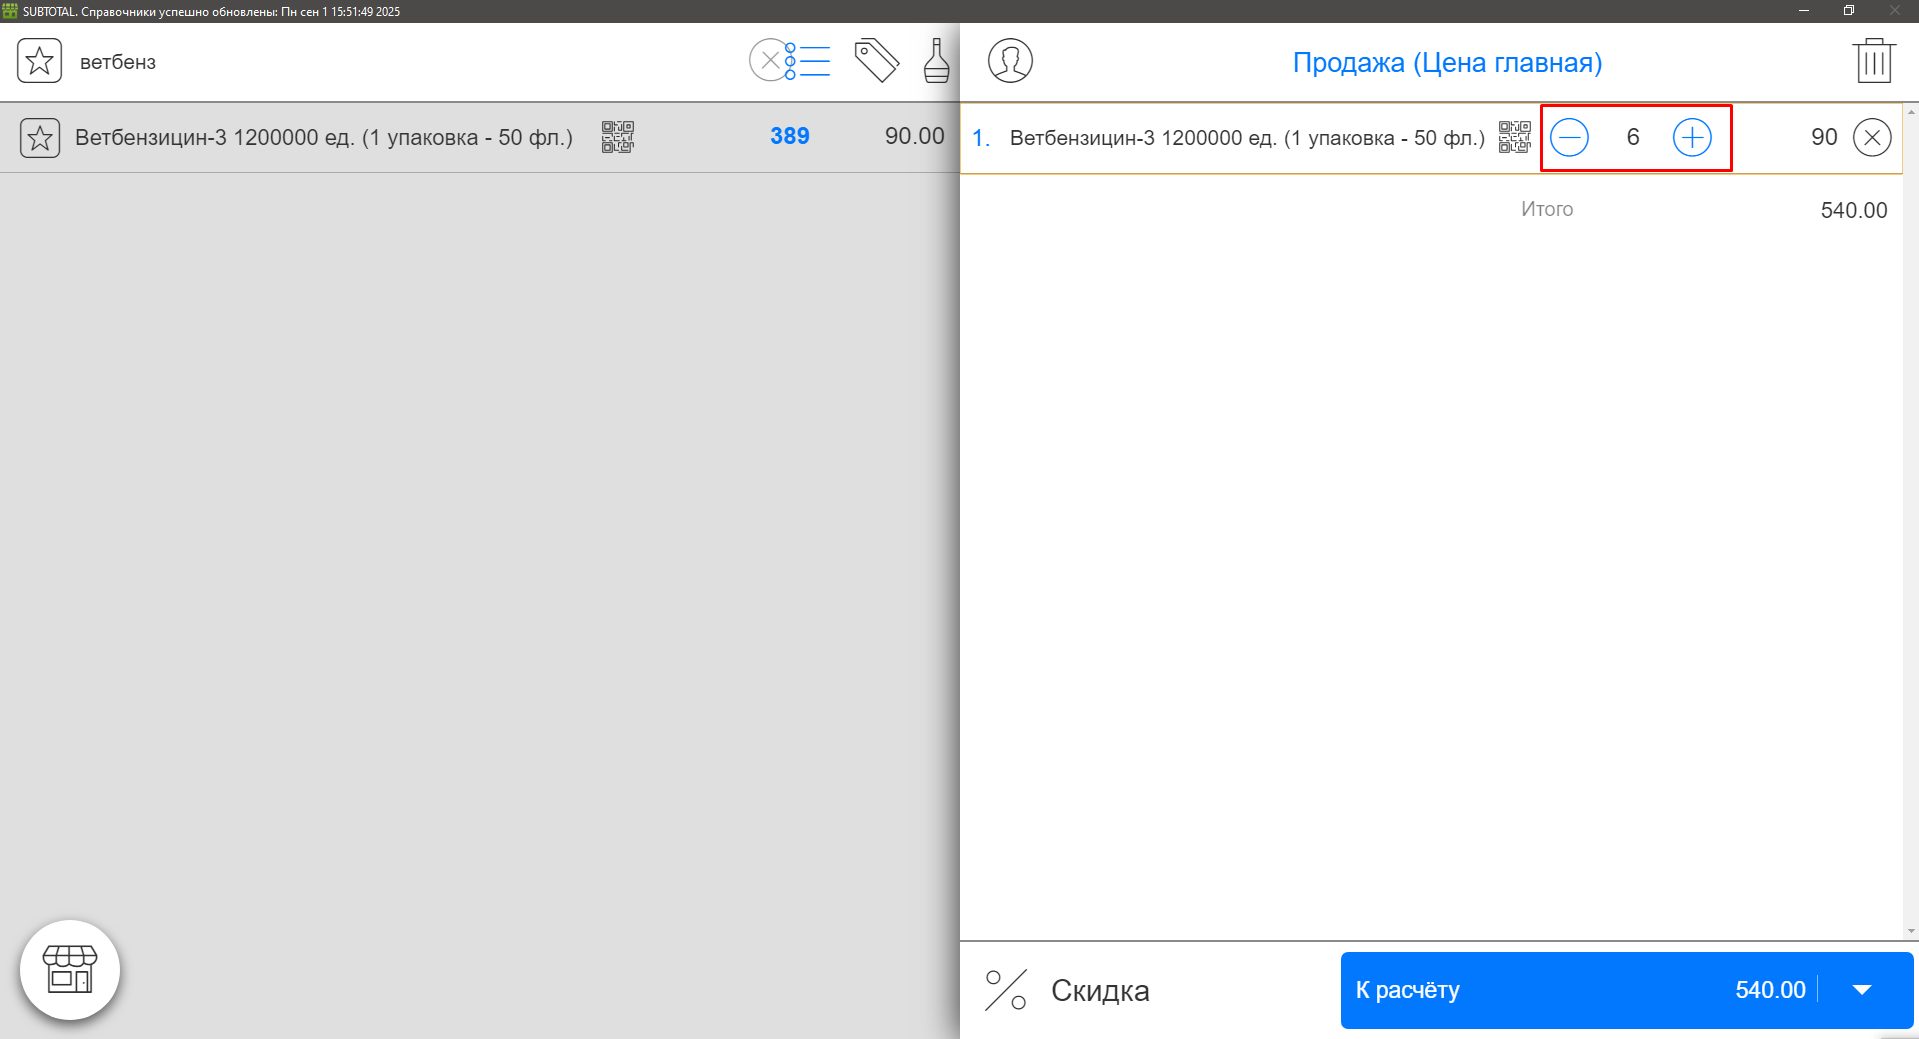This screenshot has height=1039, width=1919.
Task: Open favorites star icon near search
Action: coord(39,61)
